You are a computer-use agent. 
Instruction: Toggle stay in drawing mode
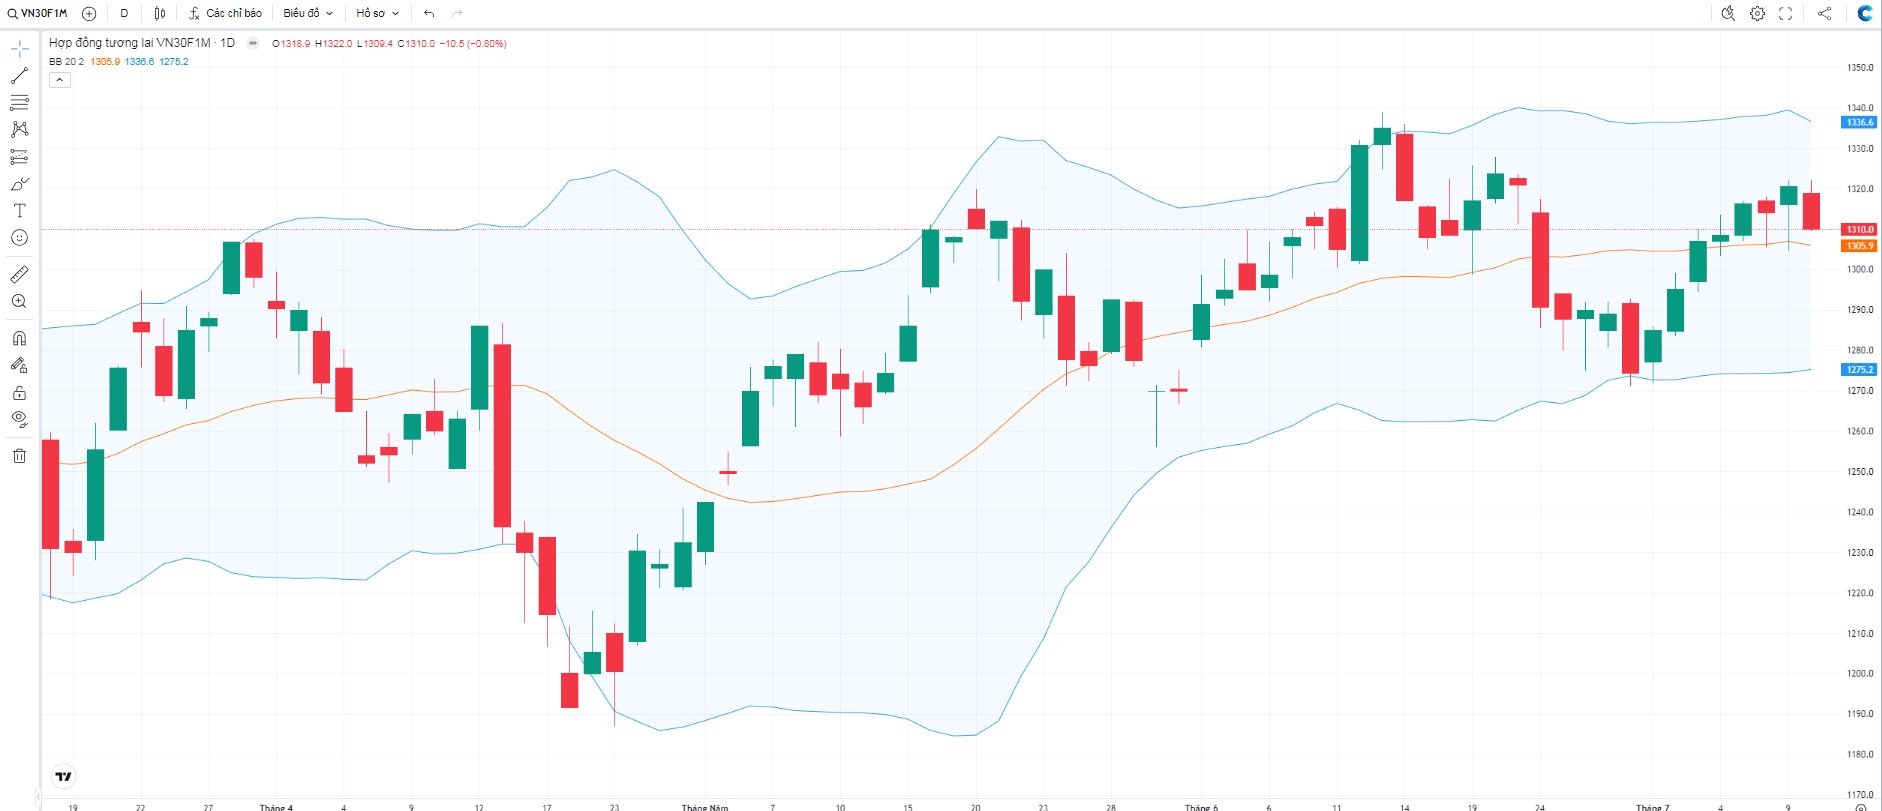19,365
